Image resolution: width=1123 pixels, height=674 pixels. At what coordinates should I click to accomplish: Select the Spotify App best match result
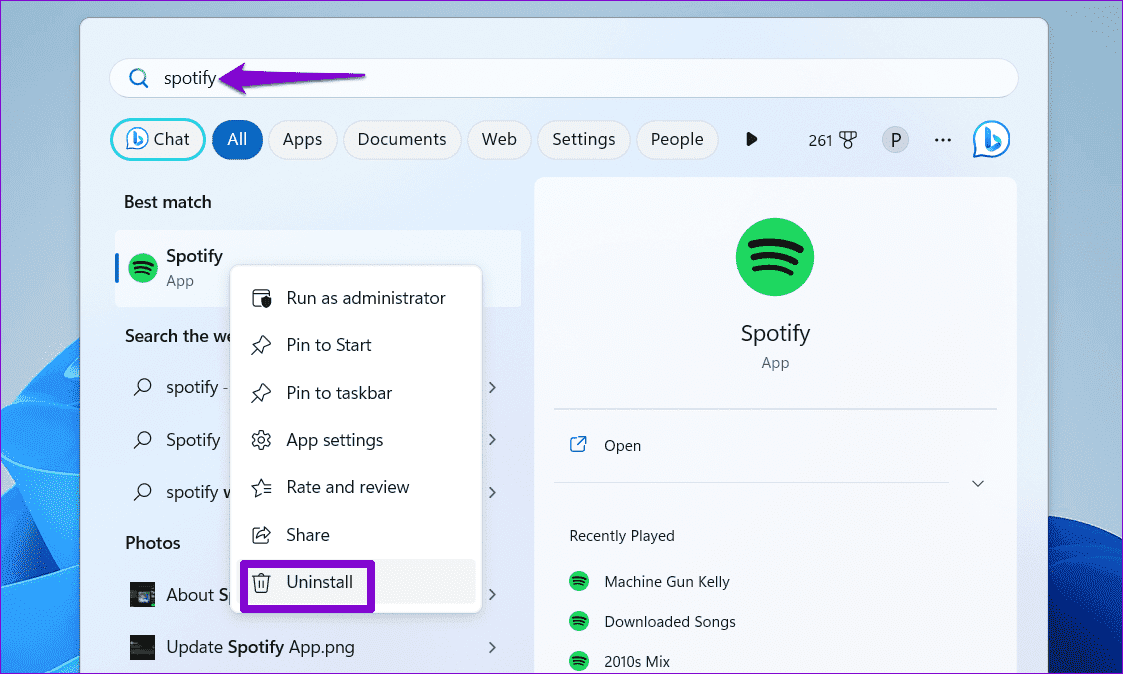coord(318,268)
